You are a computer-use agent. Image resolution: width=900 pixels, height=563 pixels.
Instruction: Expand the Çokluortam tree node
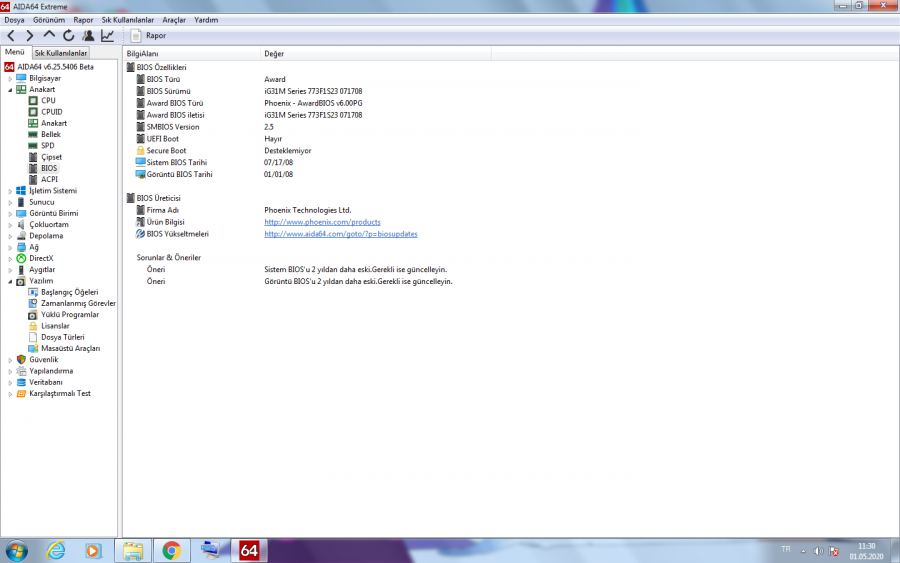click(10, 225)
